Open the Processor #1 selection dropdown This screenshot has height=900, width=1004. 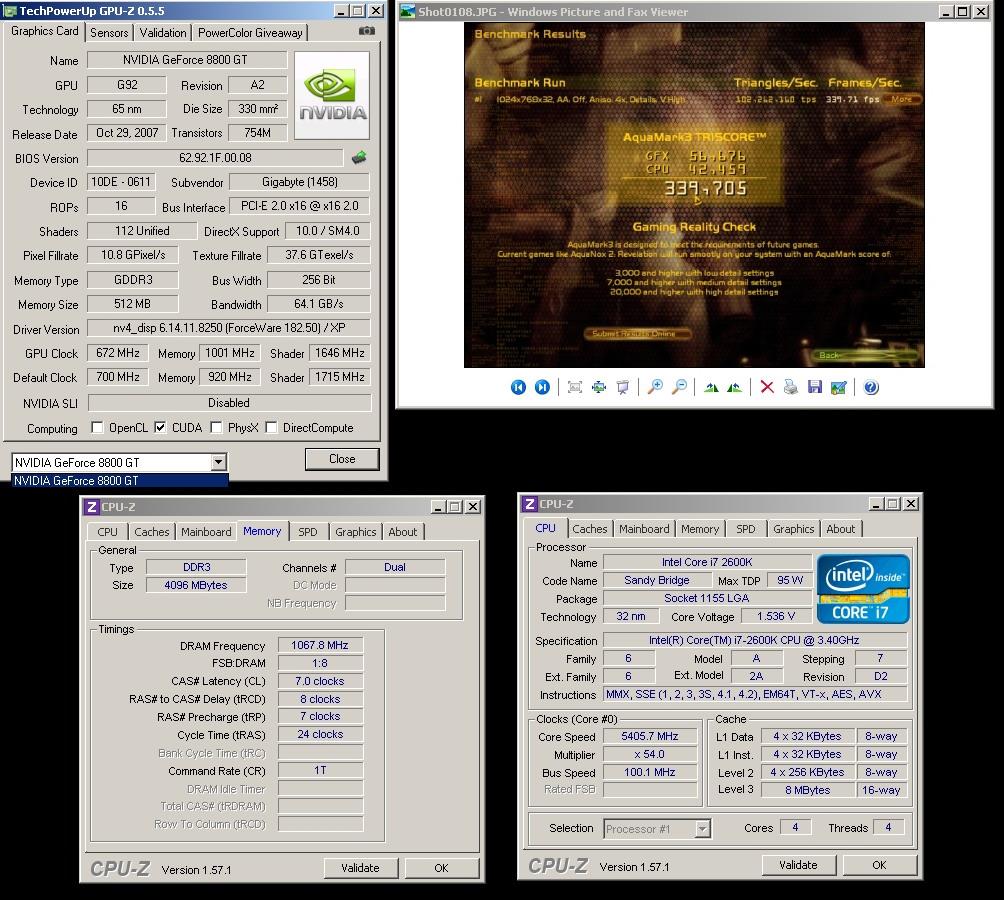point(702,829)
